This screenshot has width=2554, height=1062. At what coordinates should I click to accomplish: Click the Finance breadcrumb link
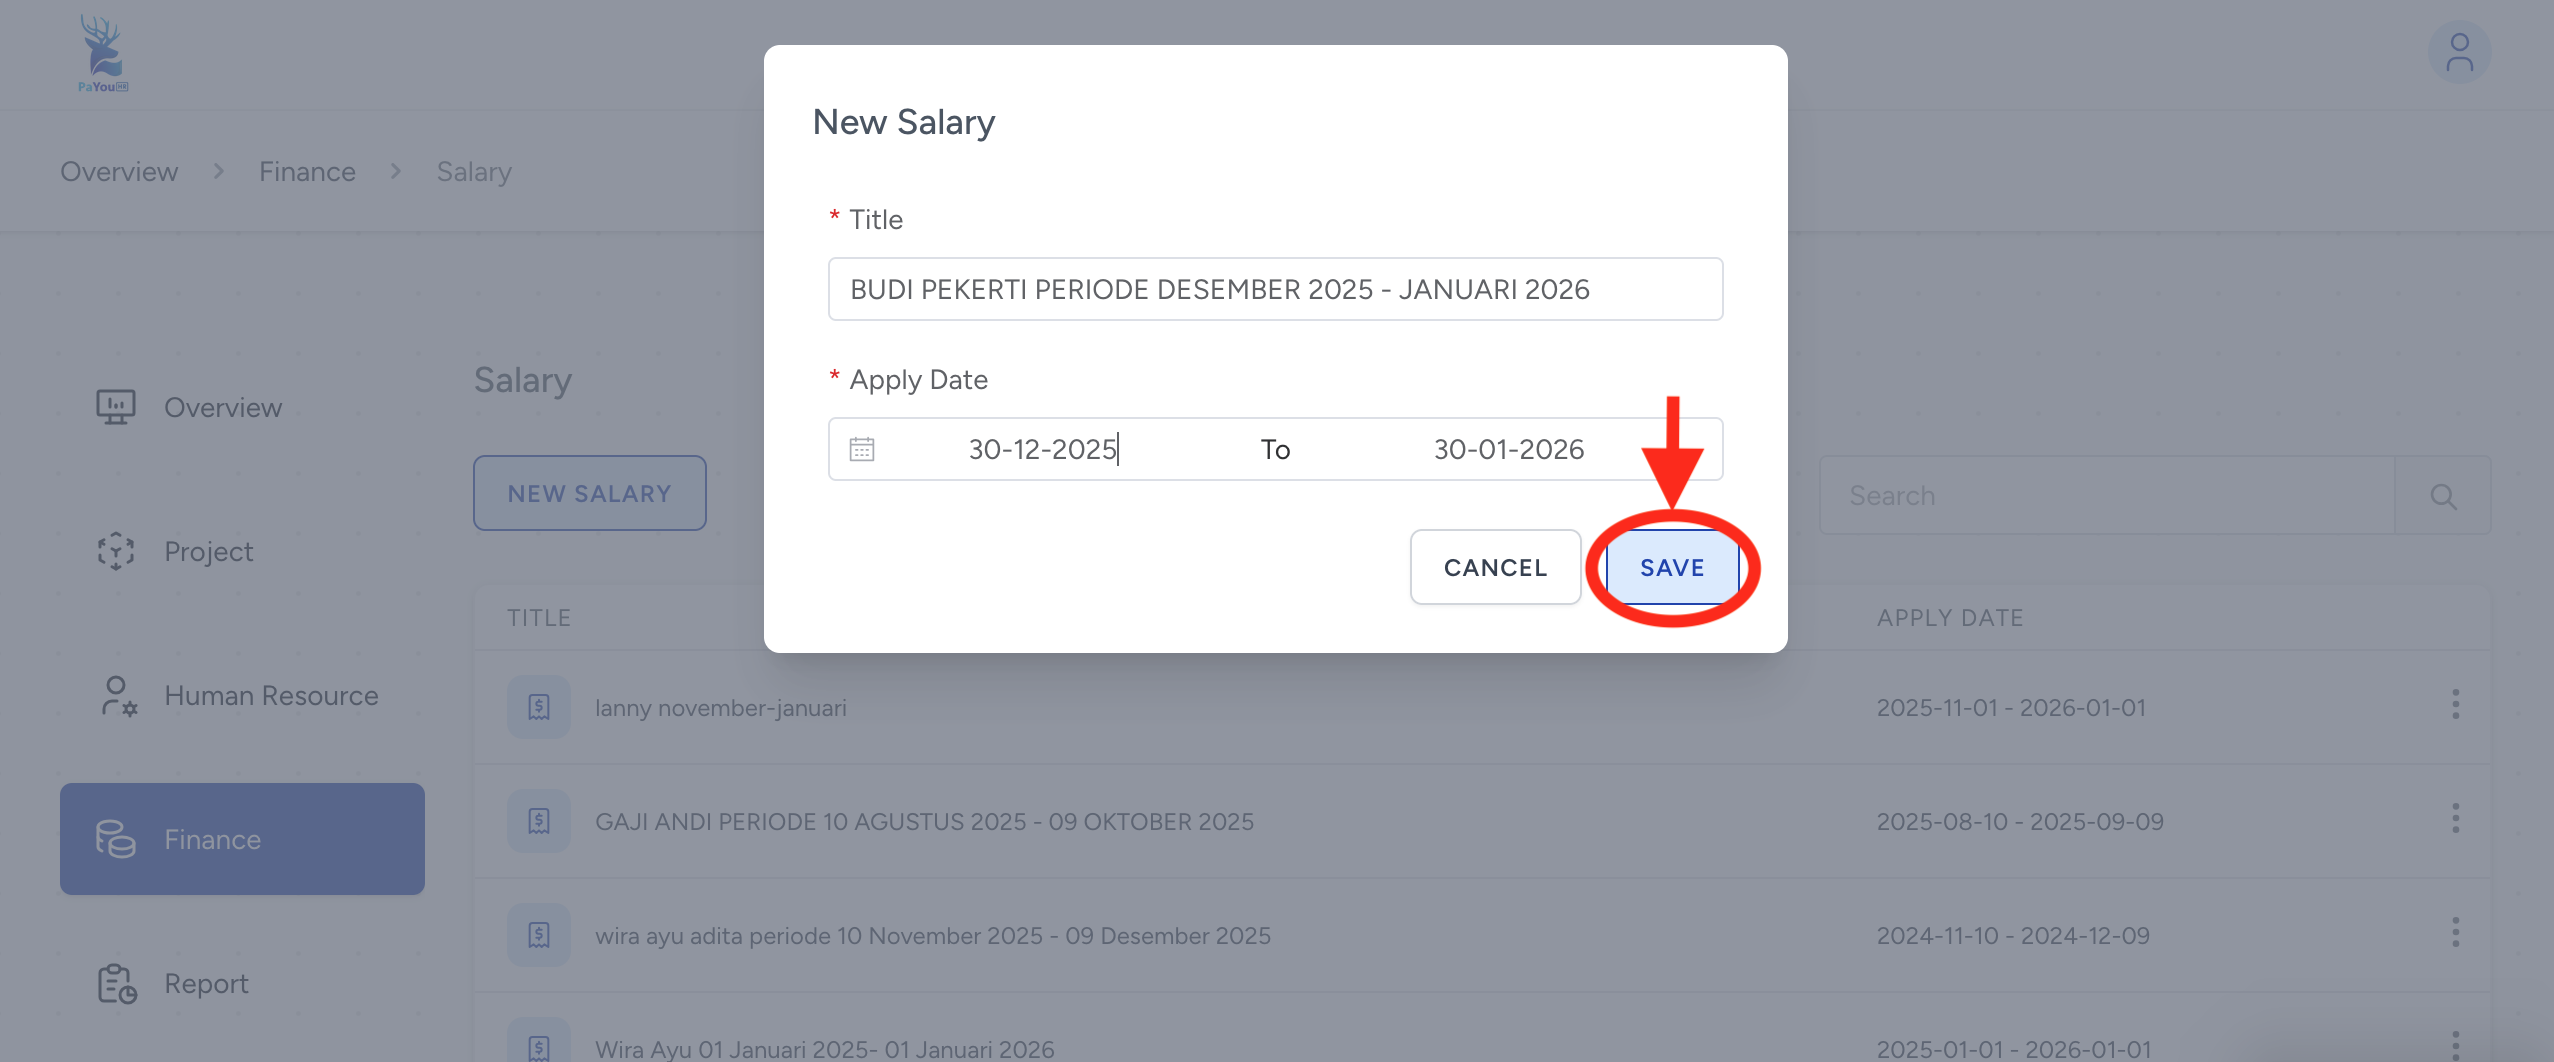[x=307, y=172]
